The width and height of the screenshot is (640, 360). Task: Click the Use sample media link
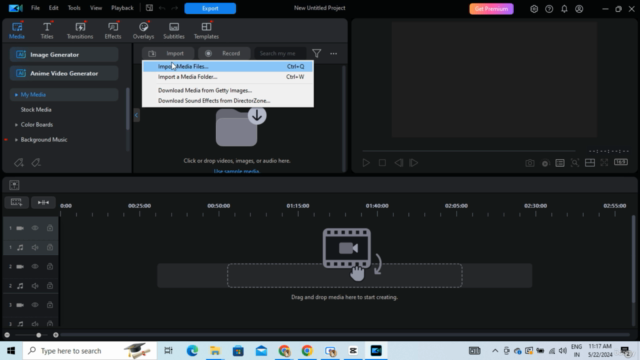point(237,171)
